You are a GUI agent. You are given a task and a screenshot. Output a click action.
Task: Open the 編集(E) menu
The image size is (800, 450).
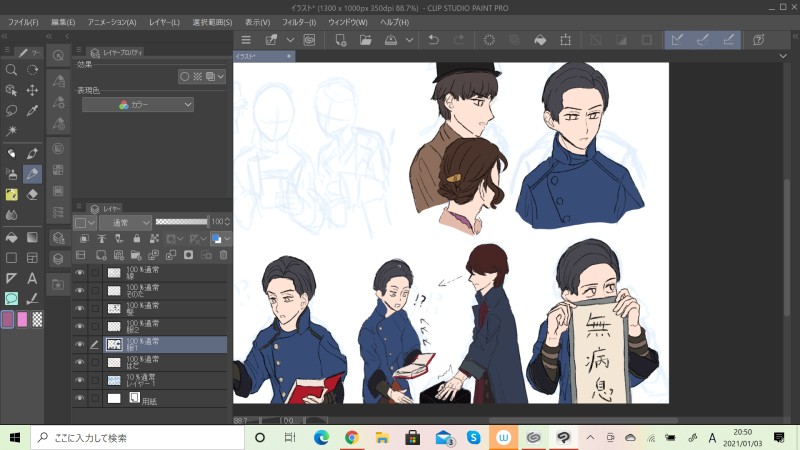click(63, 22)
